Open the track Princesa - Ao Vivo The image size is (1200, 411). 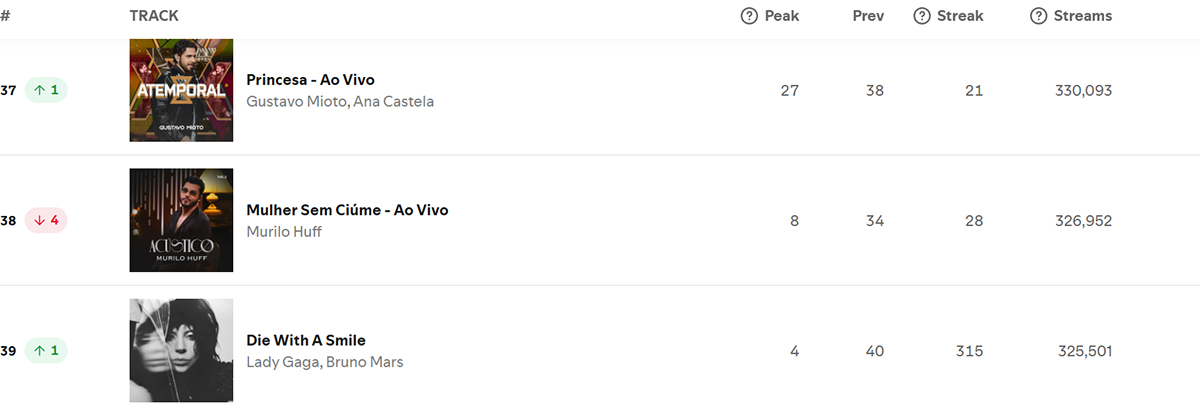310,80
